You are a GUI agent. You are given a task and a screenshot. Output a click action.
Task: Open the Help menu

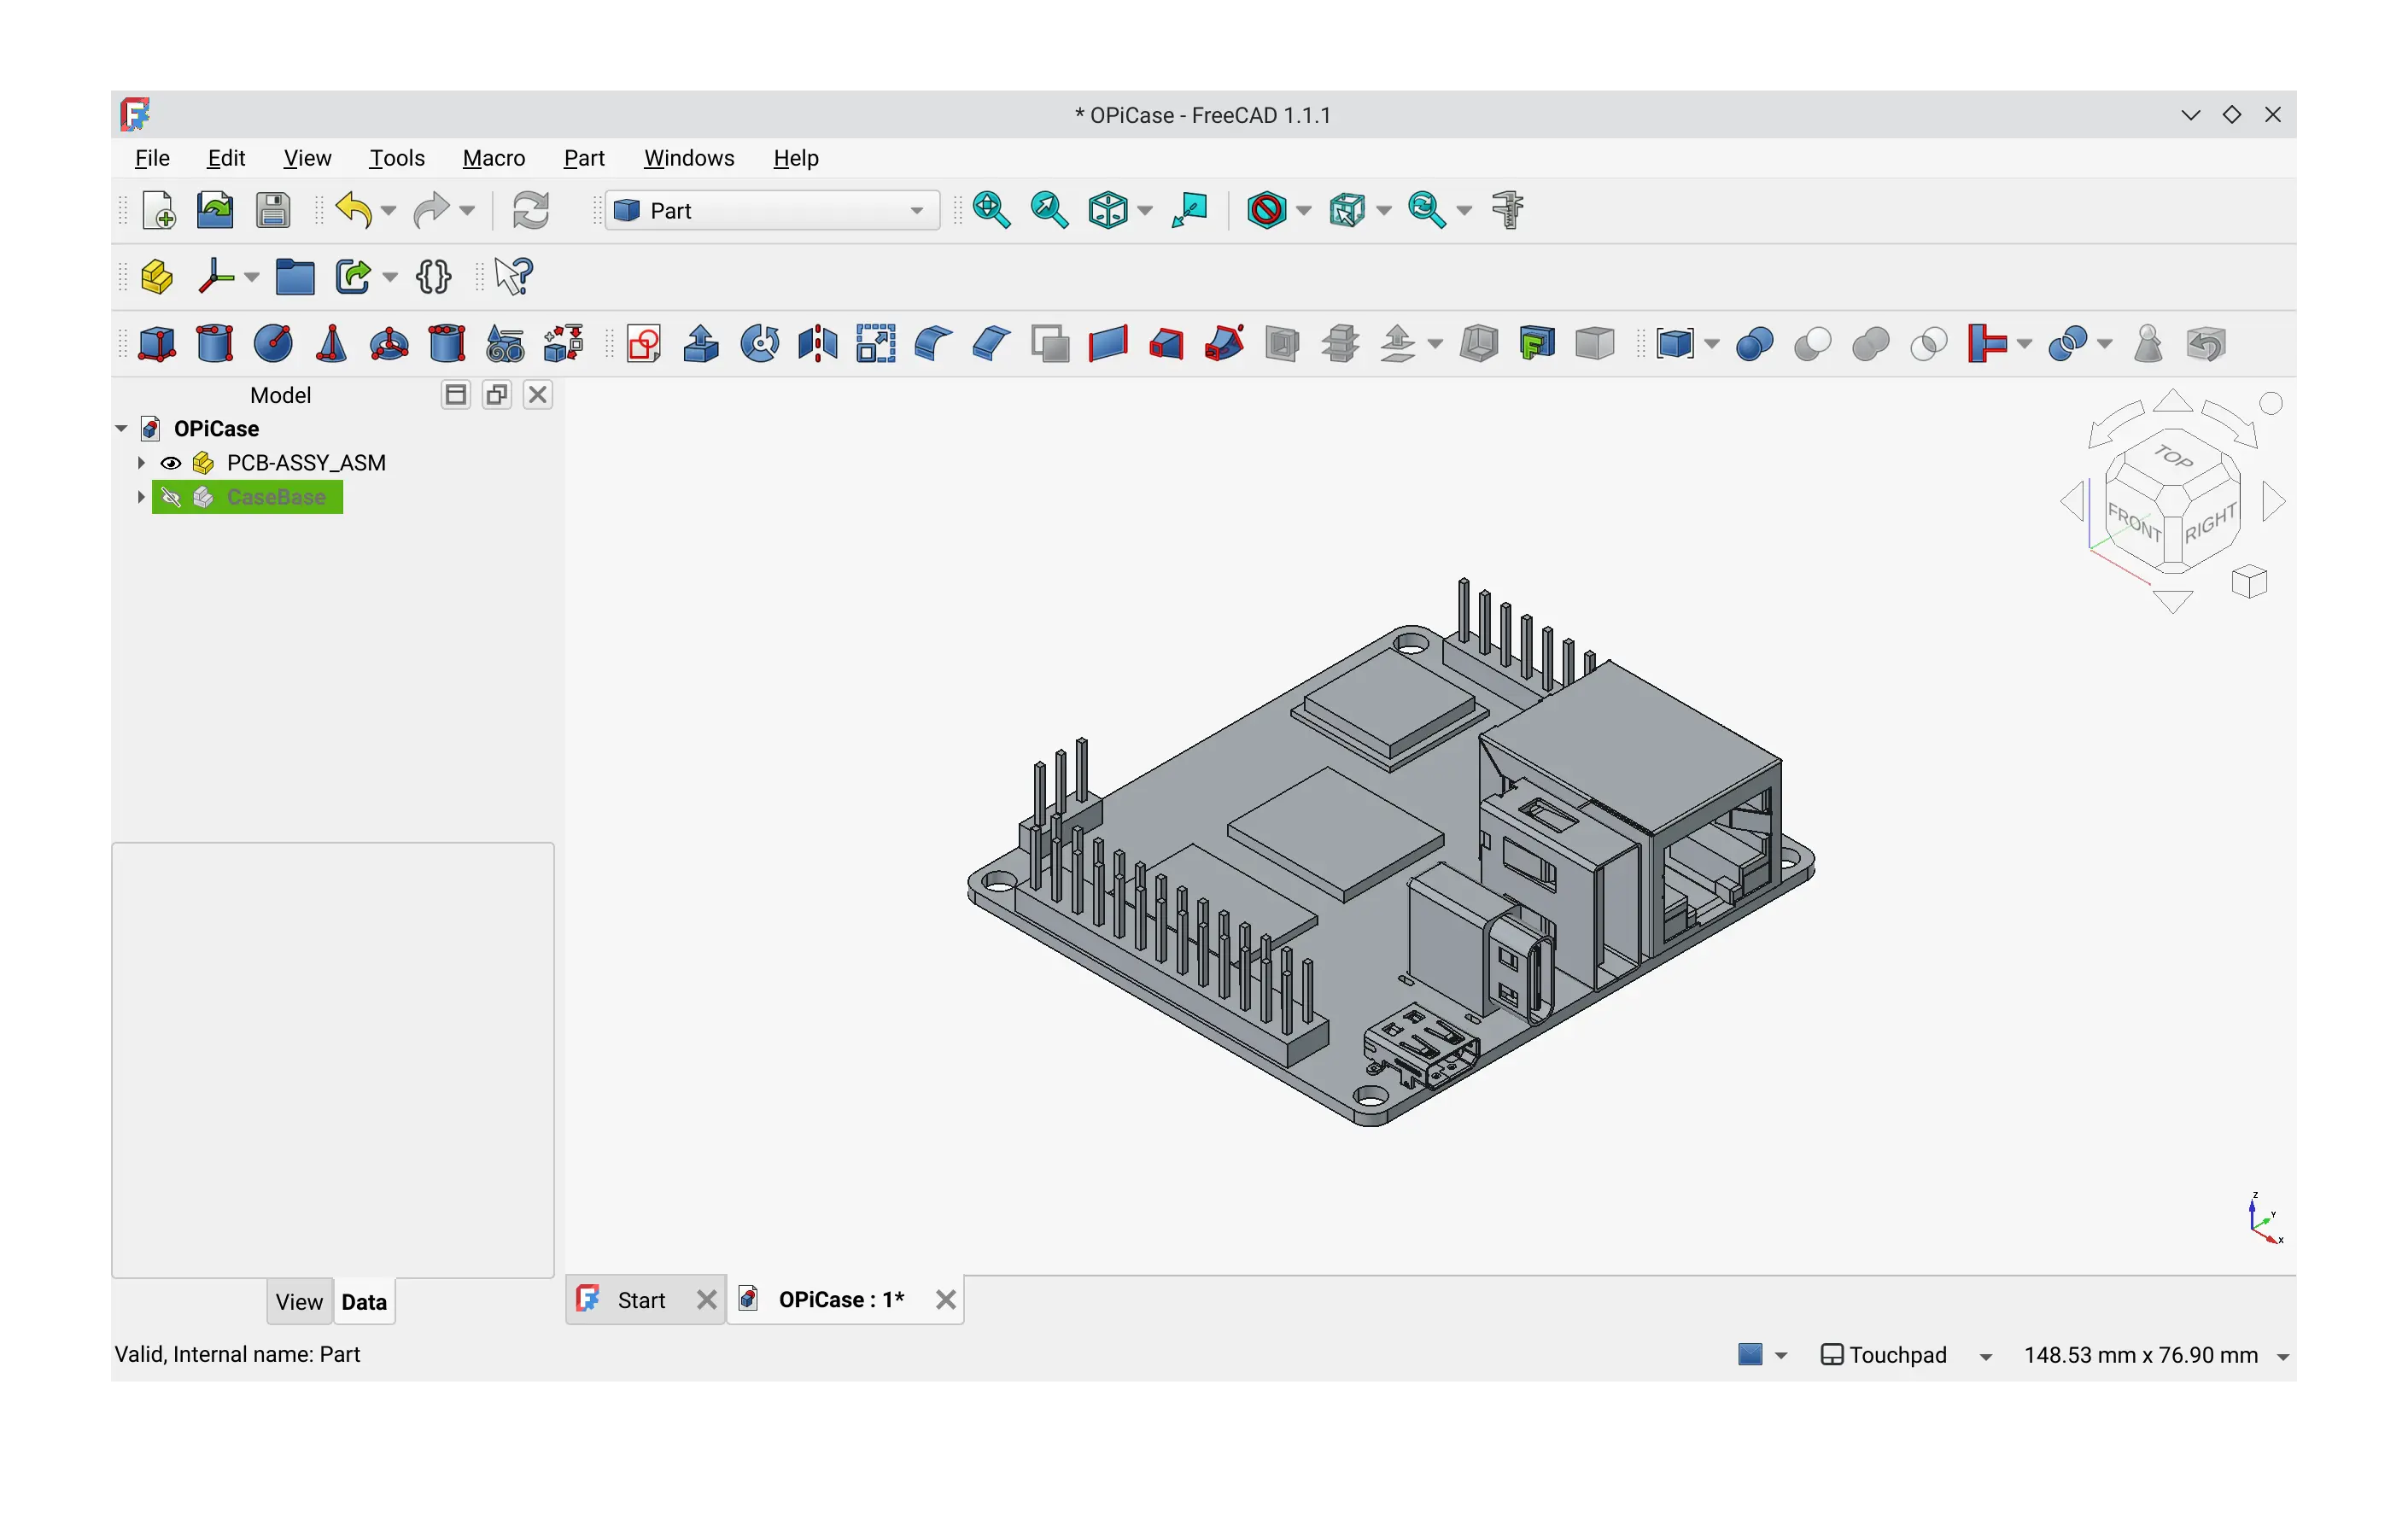point(796,158)
